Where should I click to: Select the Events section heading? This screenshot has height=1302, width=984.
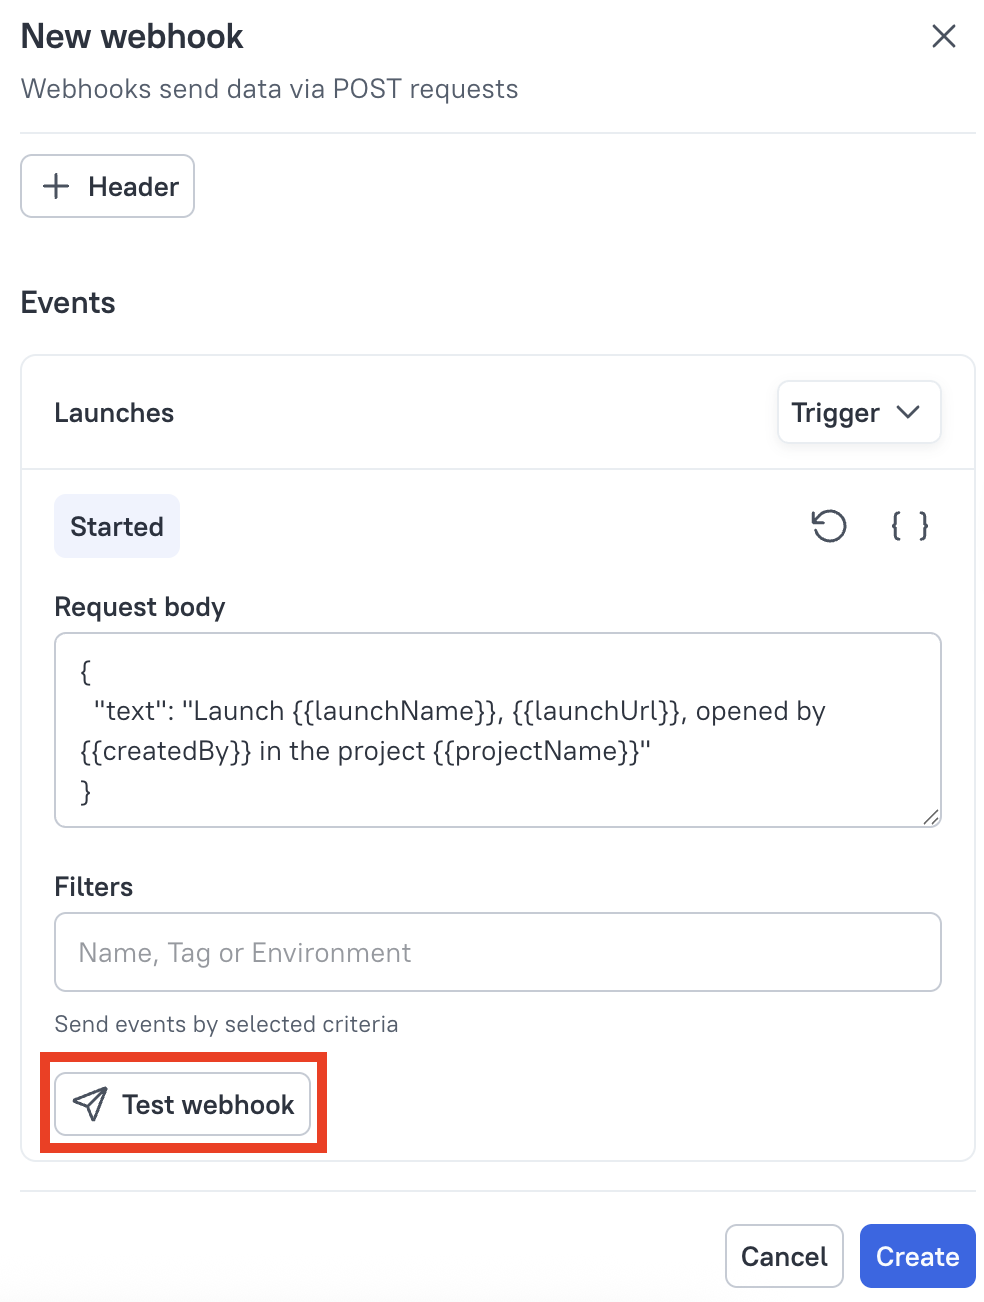(x=67, y=302)
